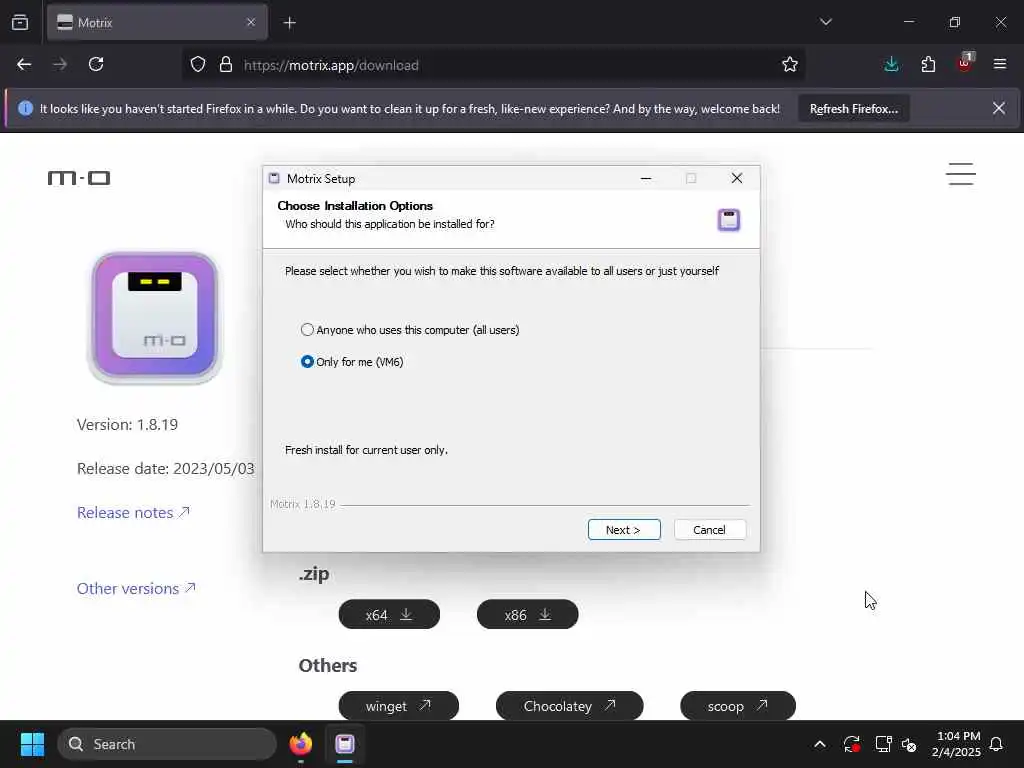Switch to the Motrix tab
This screenshot has height=768, width=1024.
pyautogui.click(x=157, y=23)
